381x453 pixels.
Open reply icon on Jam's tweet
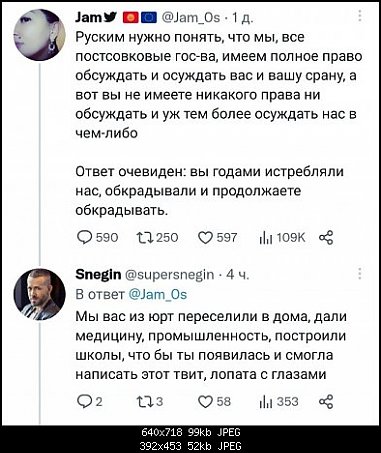(83, 238)
